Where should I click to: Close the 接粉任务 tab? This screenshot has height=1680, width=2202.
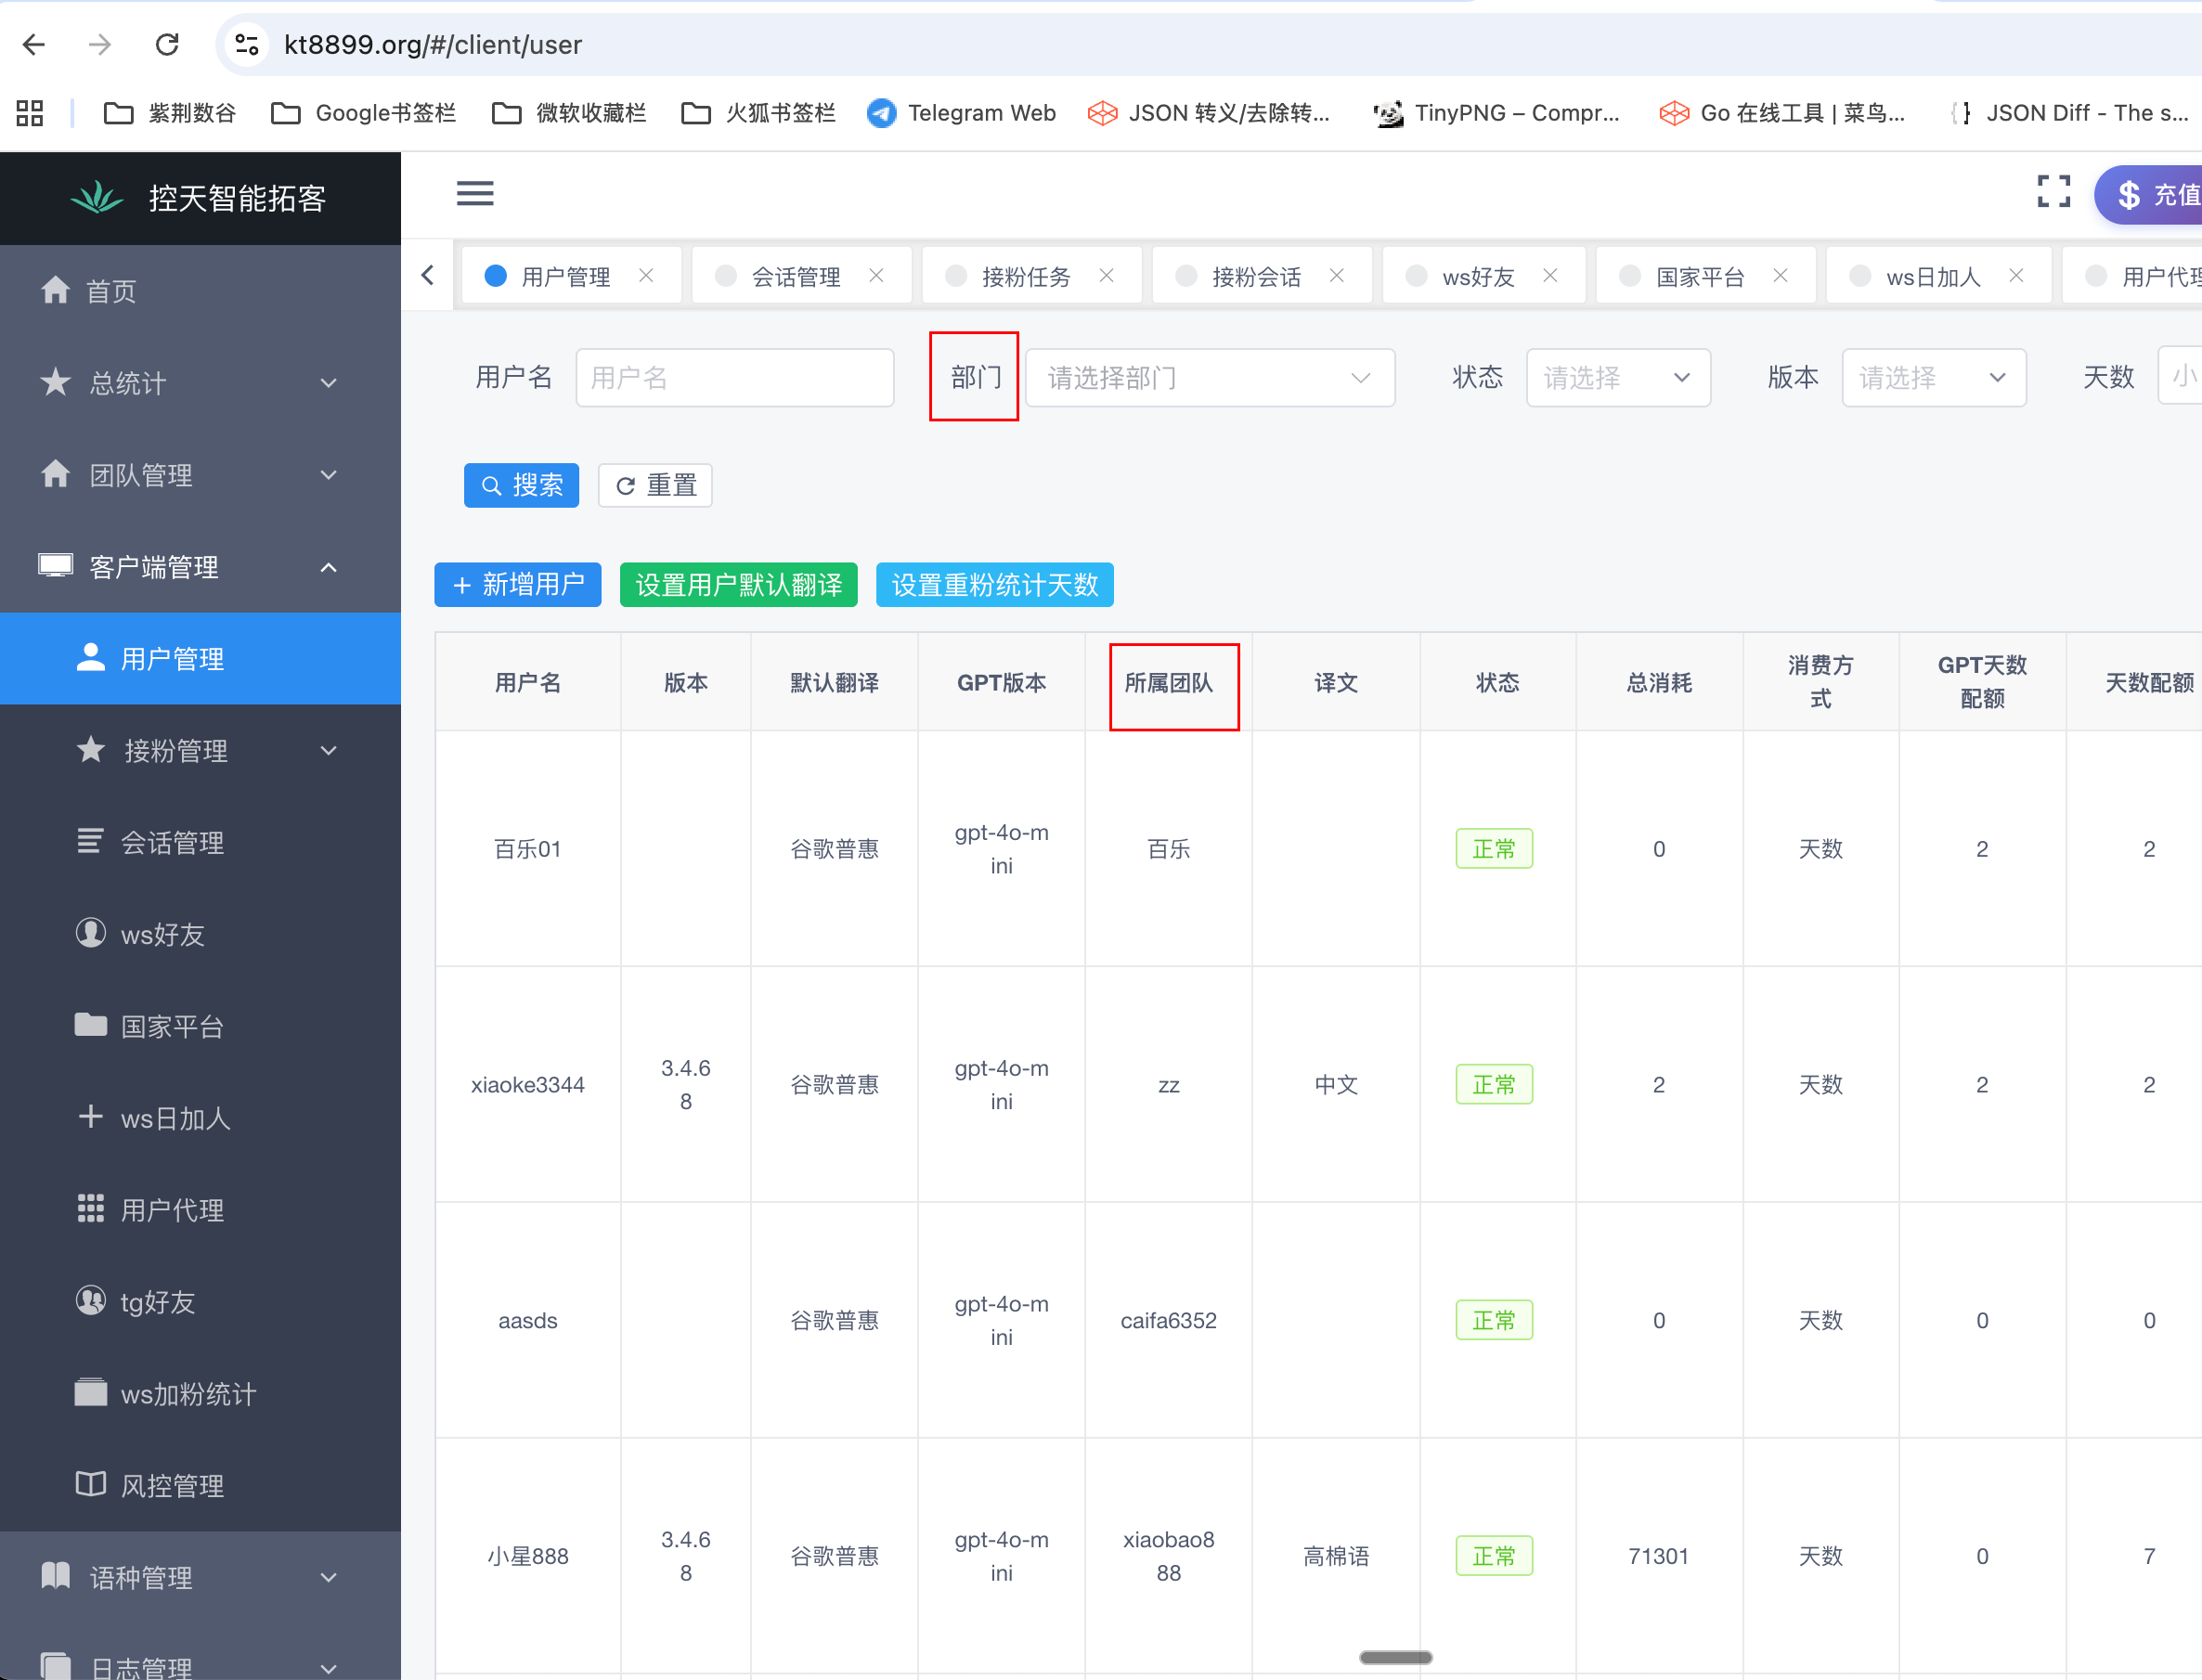point(1106,276)
